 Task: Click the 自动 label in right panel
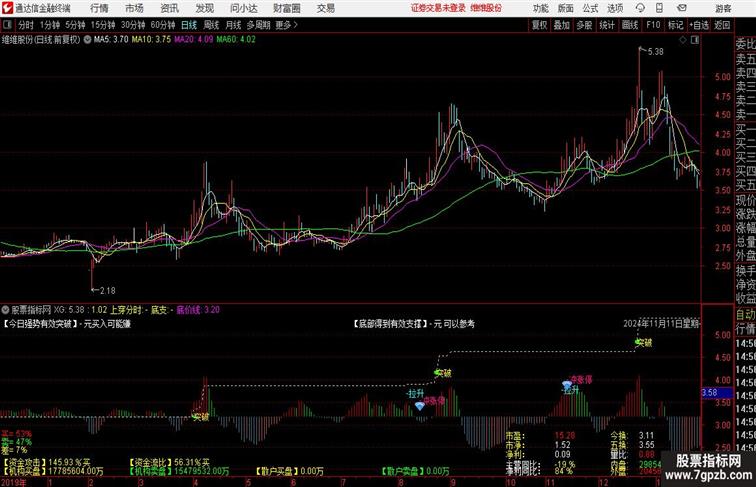coord(745,315)
